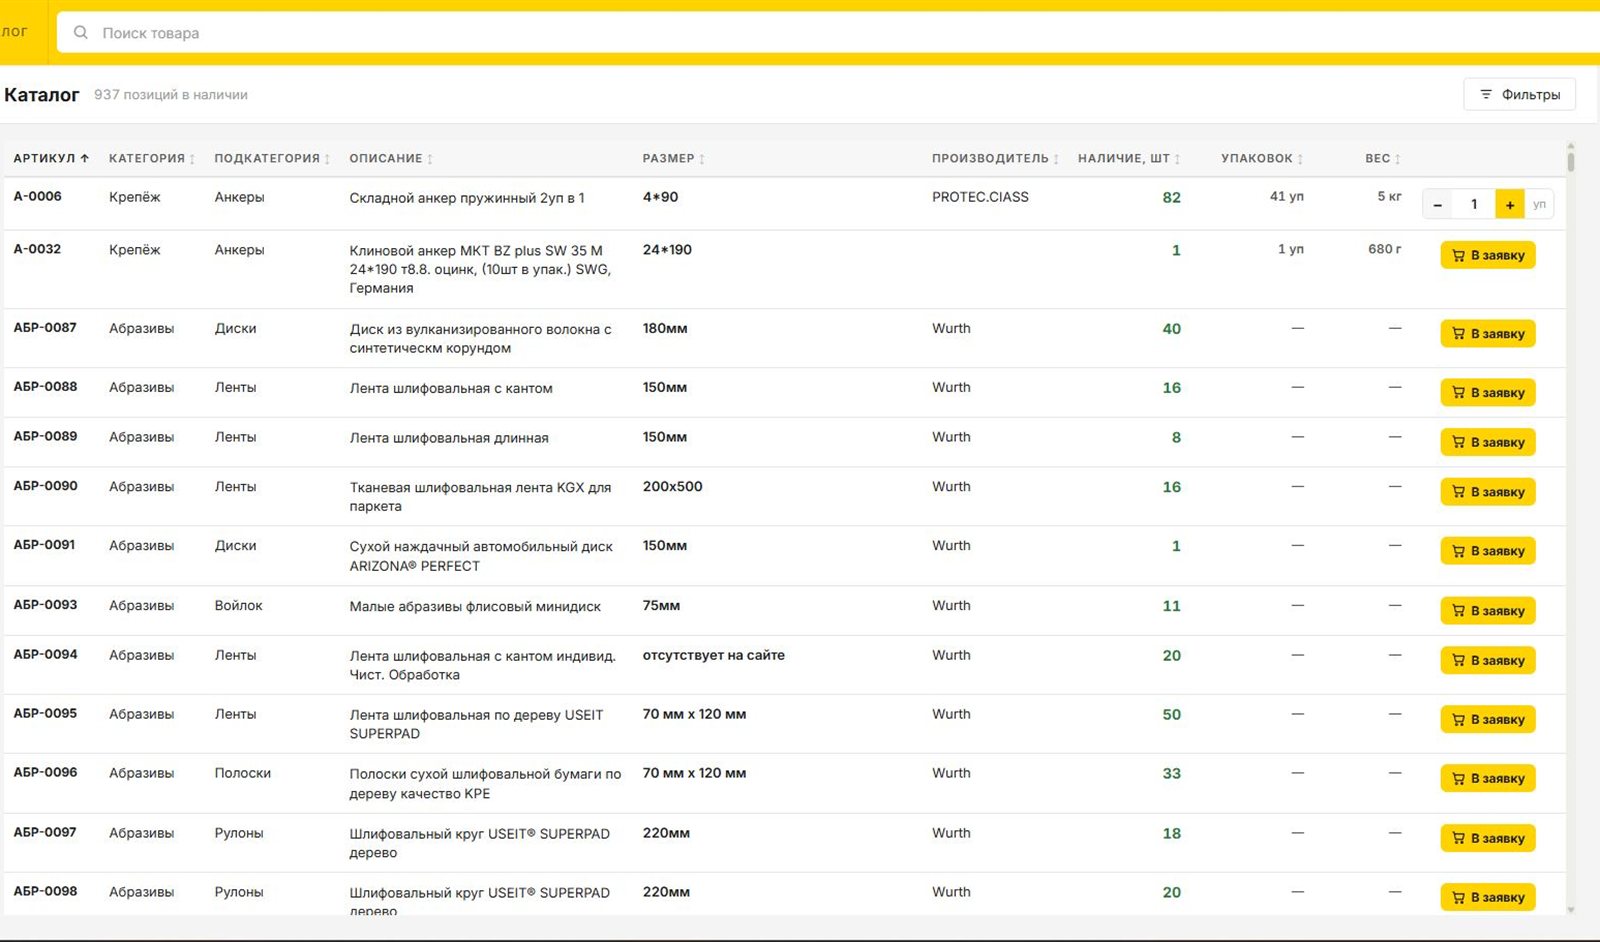
Task: Add АБР-0093 флисовый минидиск to заявку
Action: [x=1488, y=610]
